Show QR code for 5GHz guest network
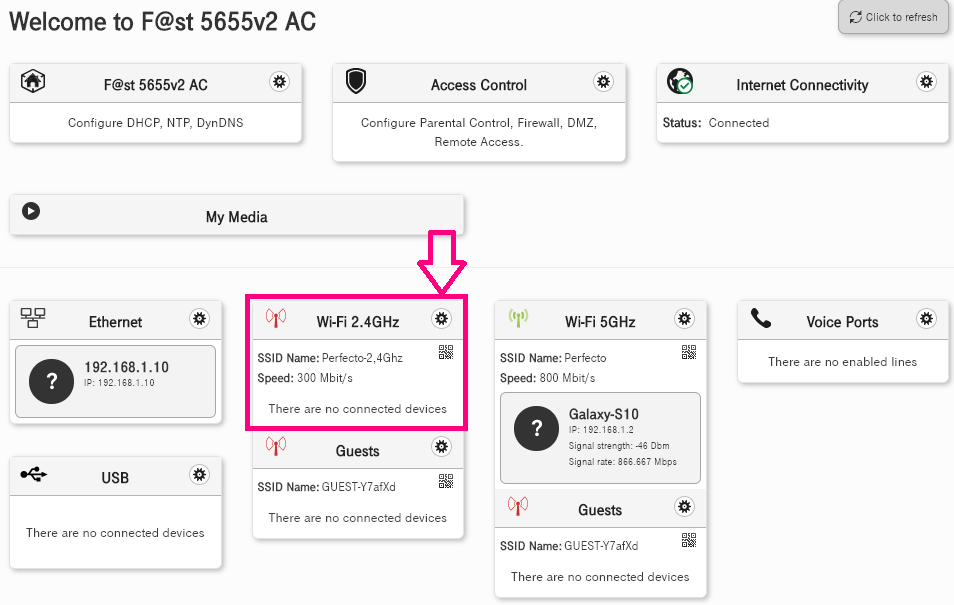This screenshot has width=954, height=605. click(x=689, y=540)
